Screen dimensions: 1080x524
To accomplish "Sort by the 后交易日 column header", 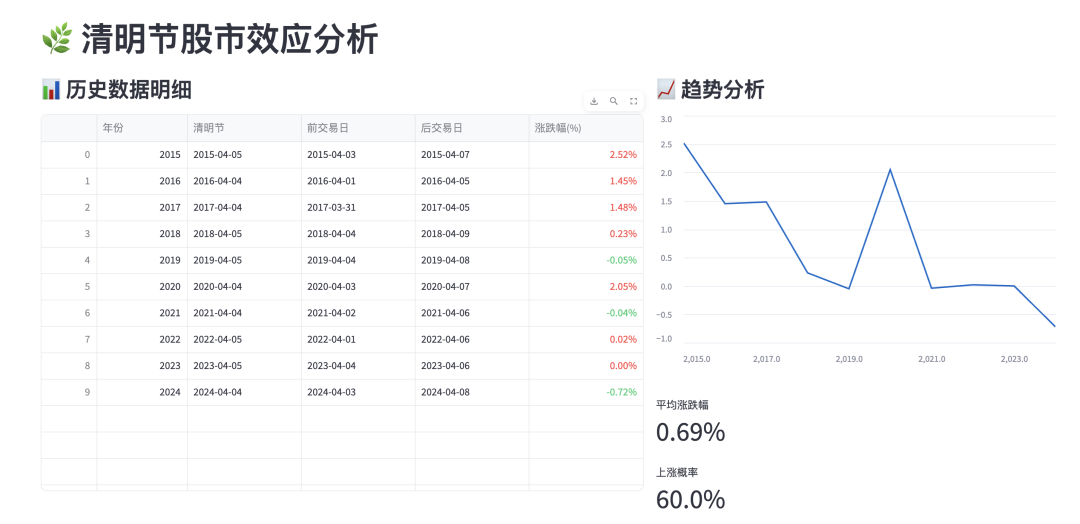I will coord(472,128).
